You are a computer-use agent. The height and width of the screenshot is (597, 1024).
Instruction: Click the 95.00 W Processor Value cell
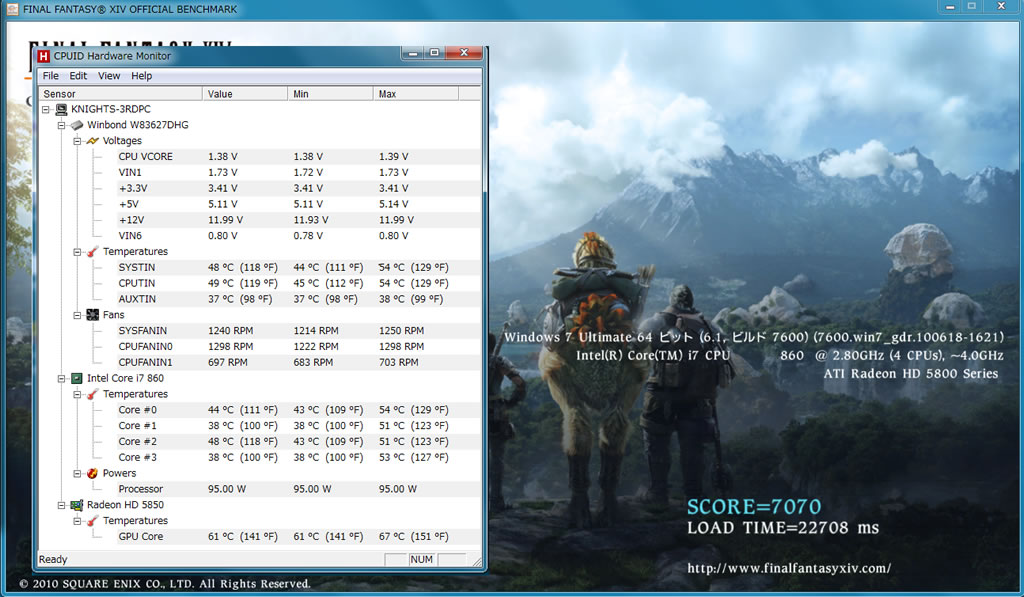(227, 489)
